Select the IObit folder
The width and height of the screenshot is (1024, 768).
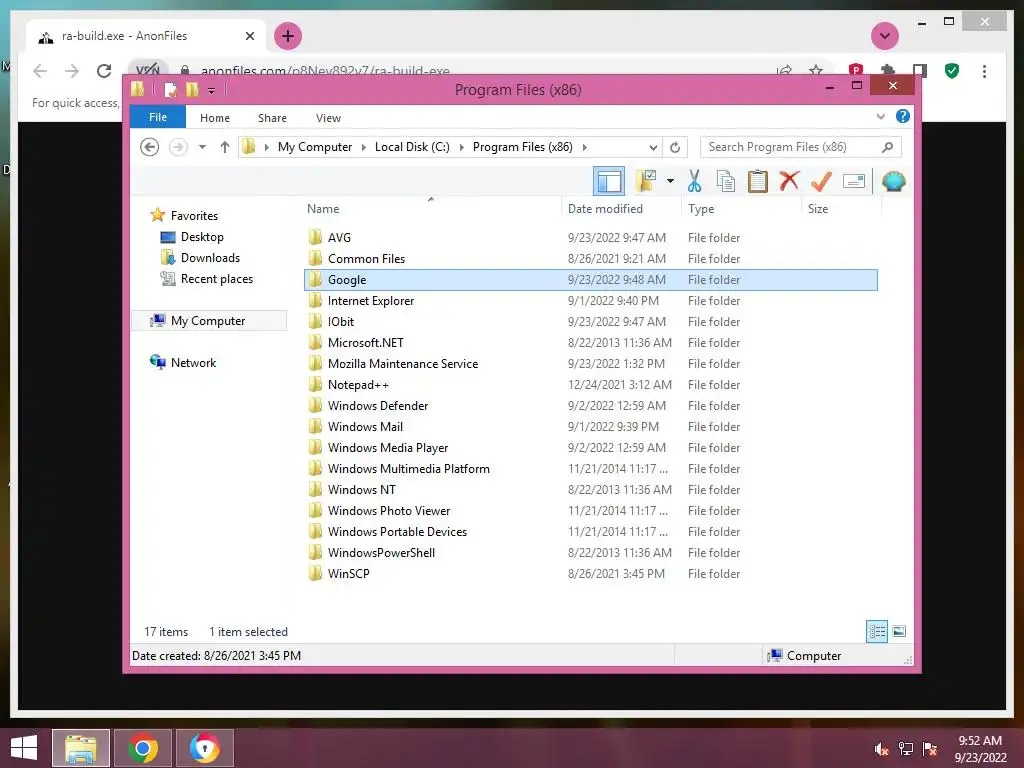340,321
